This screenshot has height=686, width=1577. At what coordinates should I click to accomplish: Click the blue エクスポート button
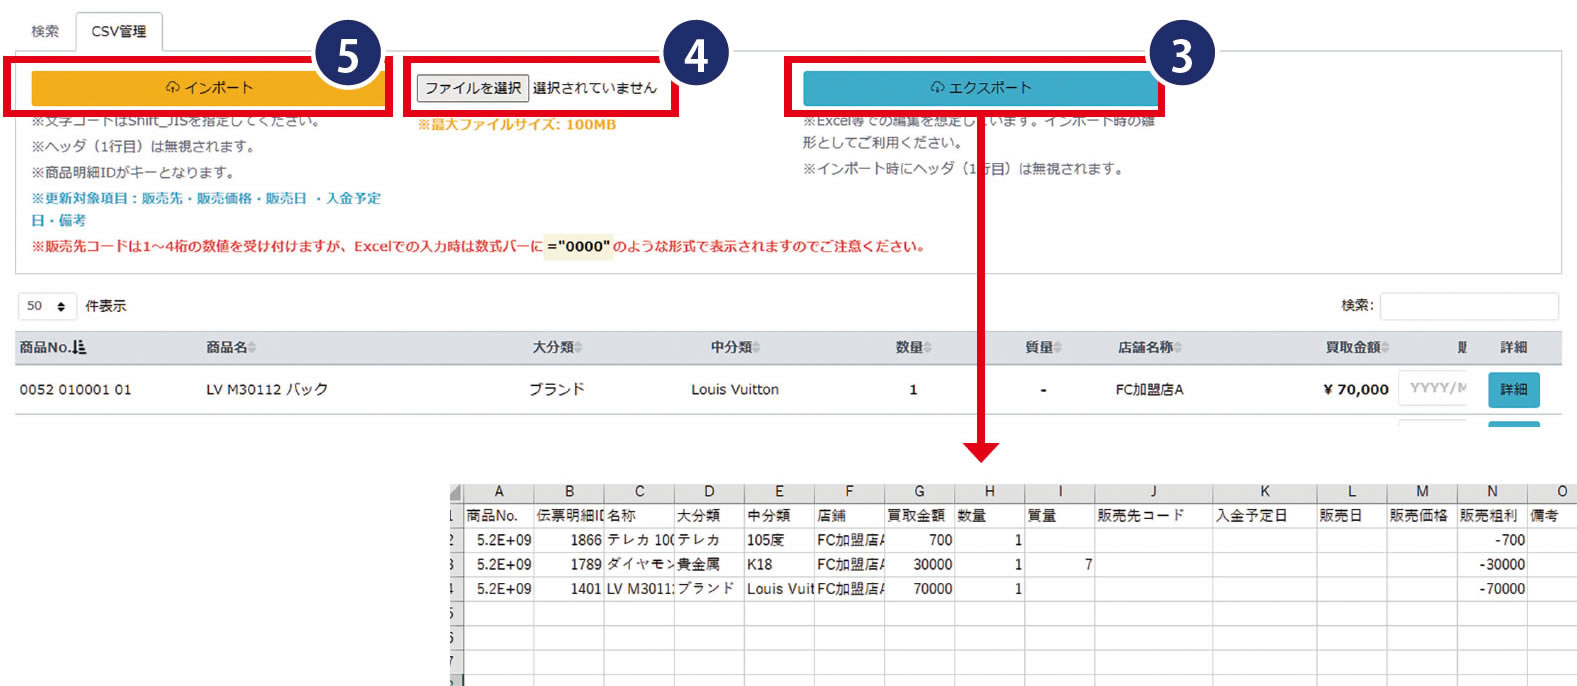click(x=980, y=88)
